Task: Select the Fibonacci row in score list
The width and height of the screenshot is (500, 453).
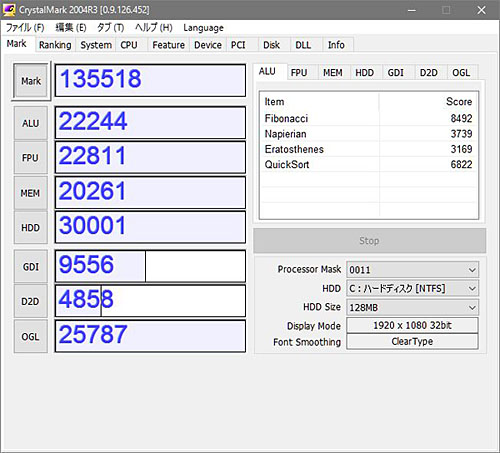Action: point(368,118)
